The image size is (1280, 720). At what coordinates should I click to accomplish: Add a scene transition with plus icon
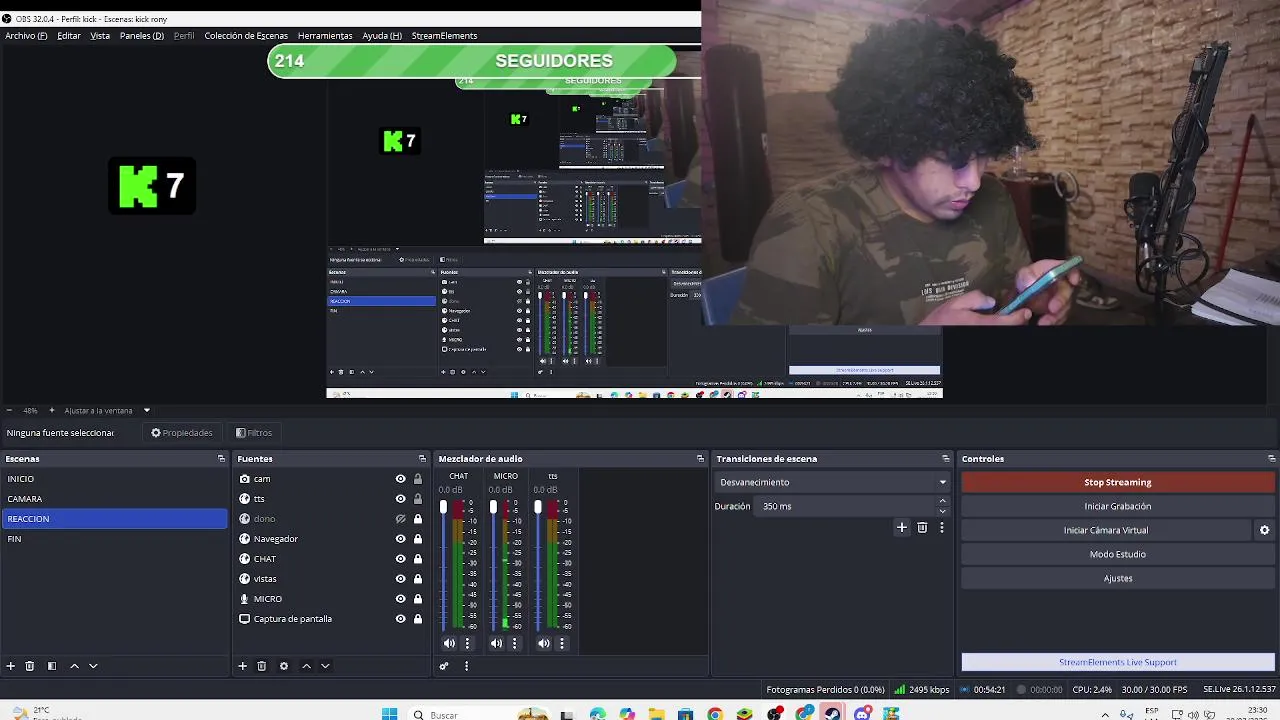tap(901, 527)
